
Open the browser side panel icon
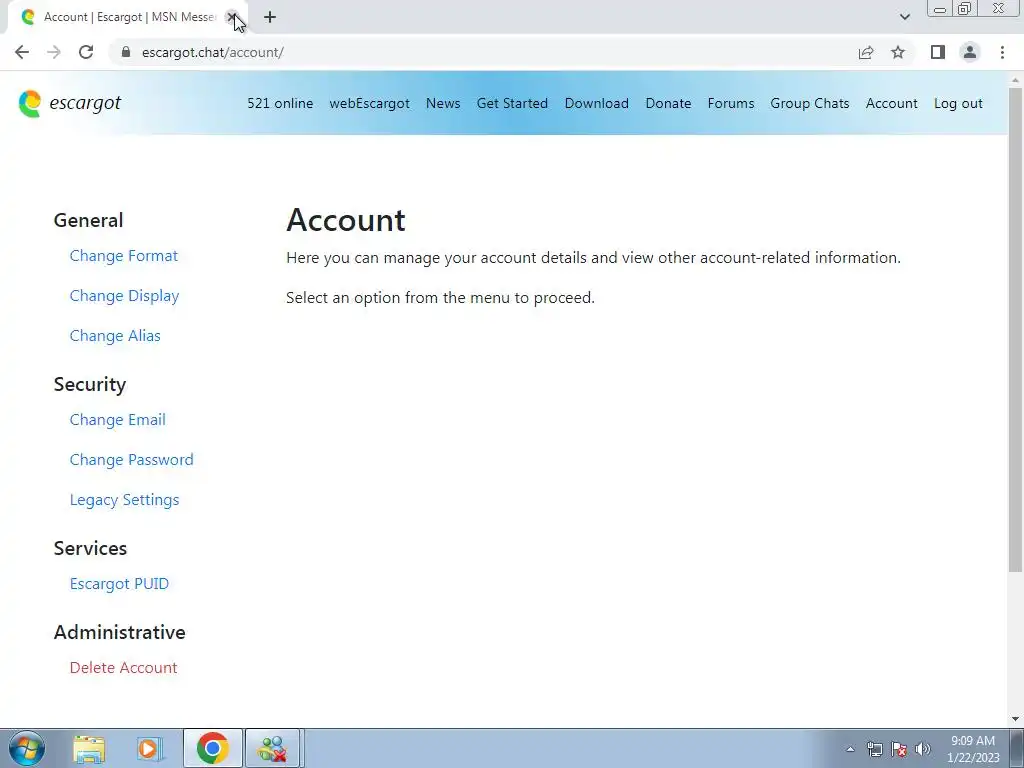[x=938, y=52]
